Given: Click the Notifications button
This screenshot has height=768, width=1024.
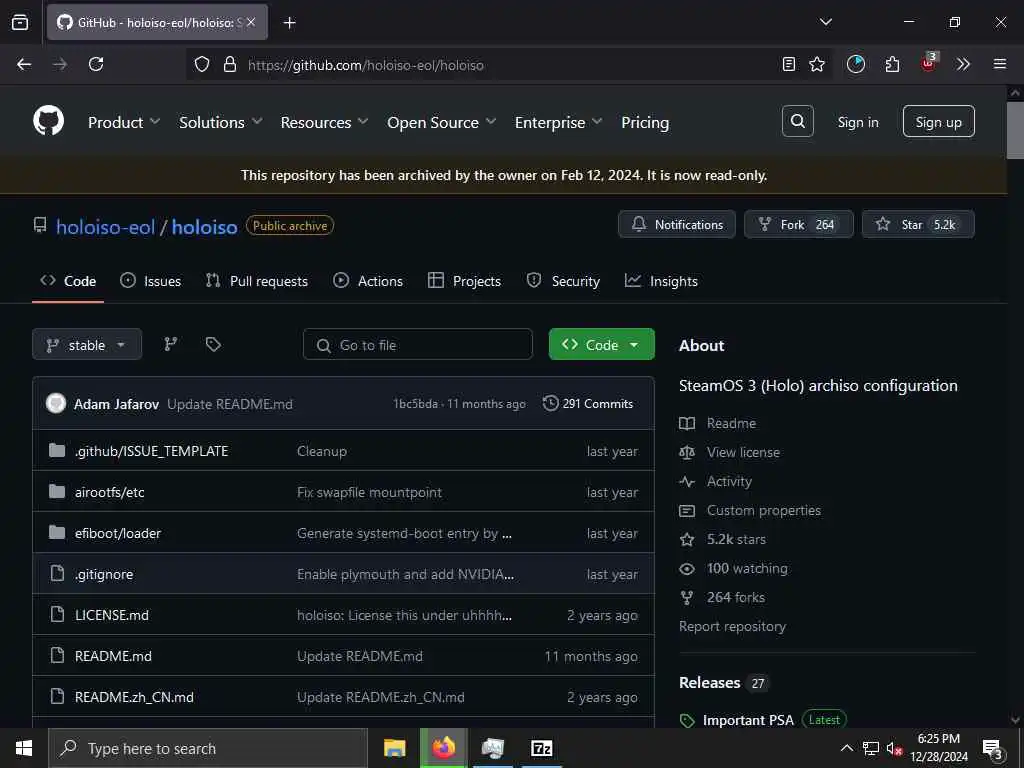Looking at the screenshot, I should [677, 224].
